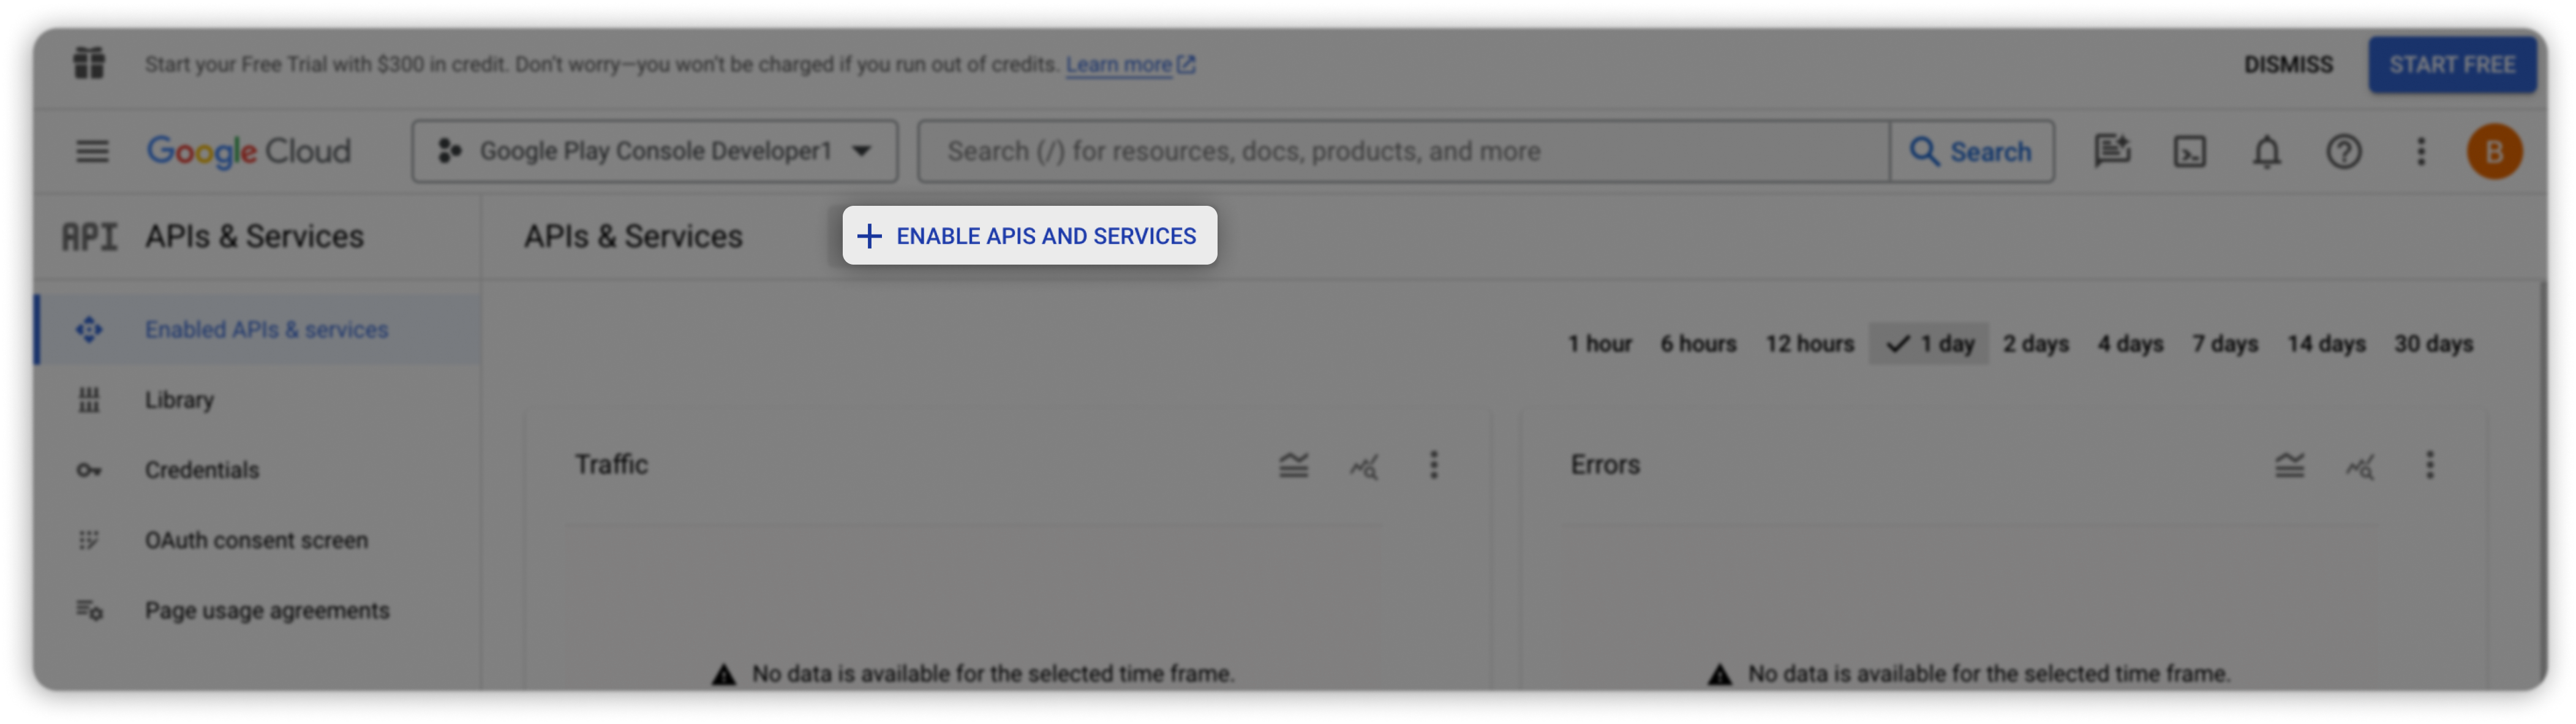Go to Library in the sidebar
Image resolution: width=2576 pixels, height=724 pixels.
click(x=179, y=400)
